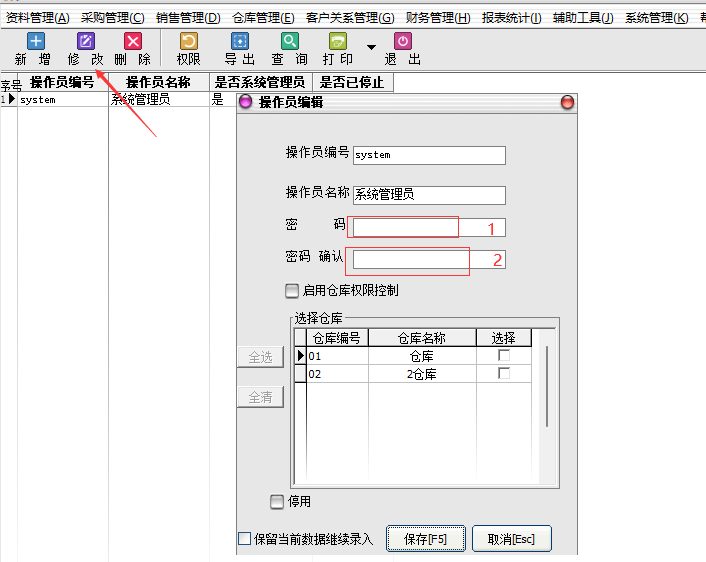Check 保留当前数据继续录入 option
This screenshot has width=706, height=562.
coord(245,539)
